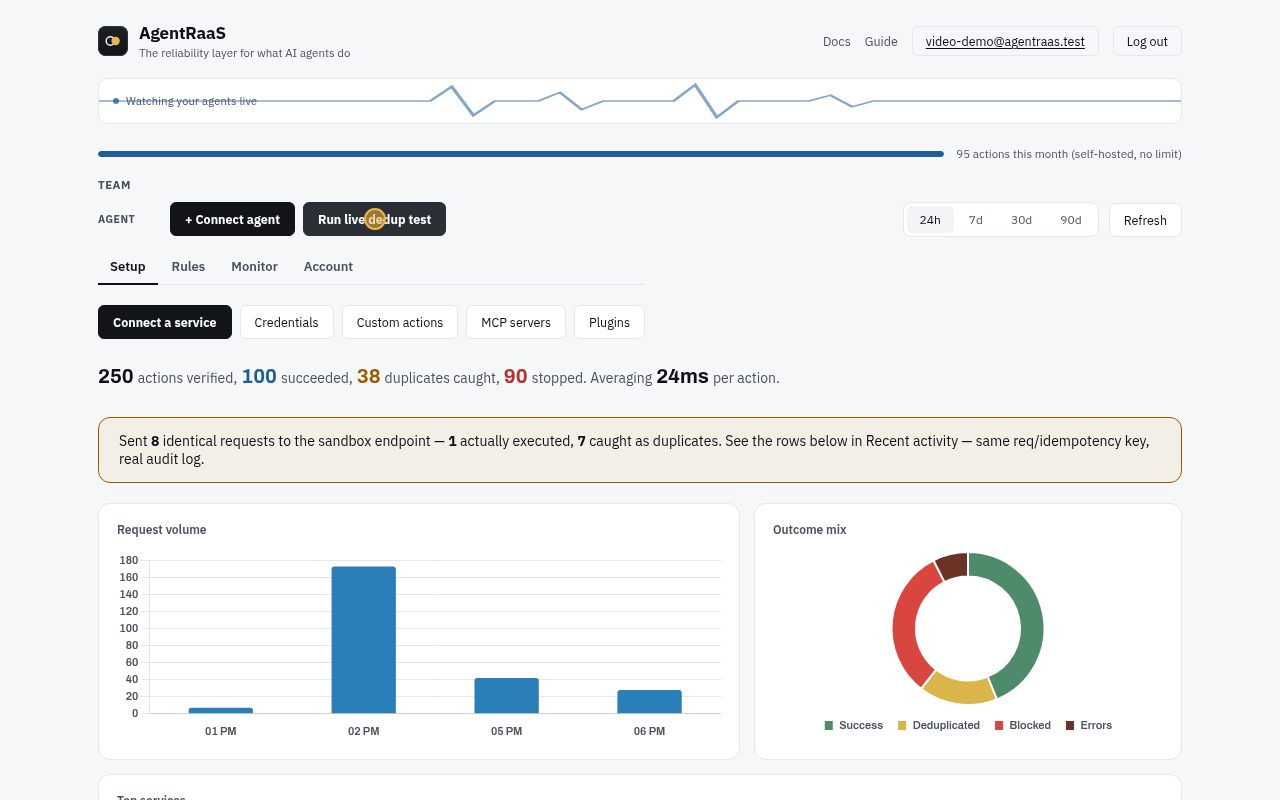Click the green Success legend swatch
The height and width of the screenshot is (800, 1280).
coord(829,725)
